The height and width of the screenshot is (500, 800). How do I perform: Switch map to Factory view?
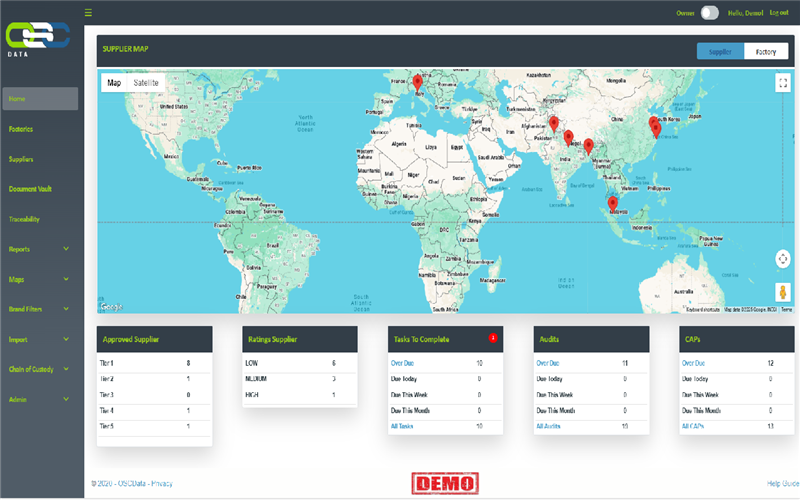[766, 52]
